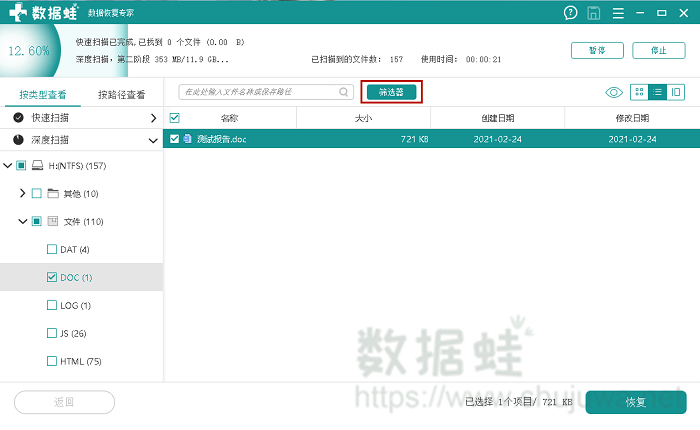Viewport: 700px width, 430px height.
Task: Sort by the 名称 column header
Action: [x=229, y=118]
